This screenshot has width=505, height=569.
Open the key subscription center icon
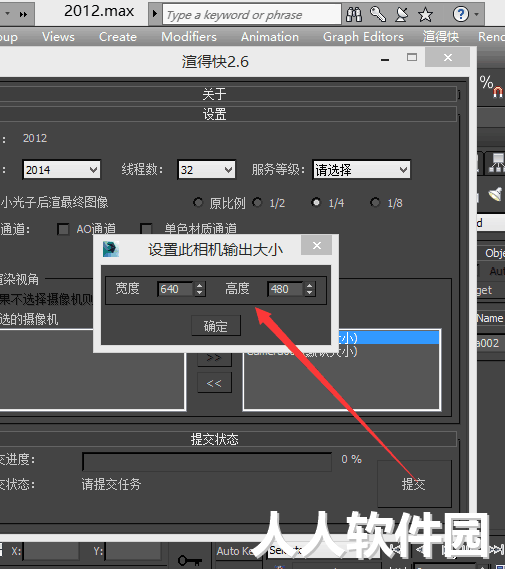(378, 15)
